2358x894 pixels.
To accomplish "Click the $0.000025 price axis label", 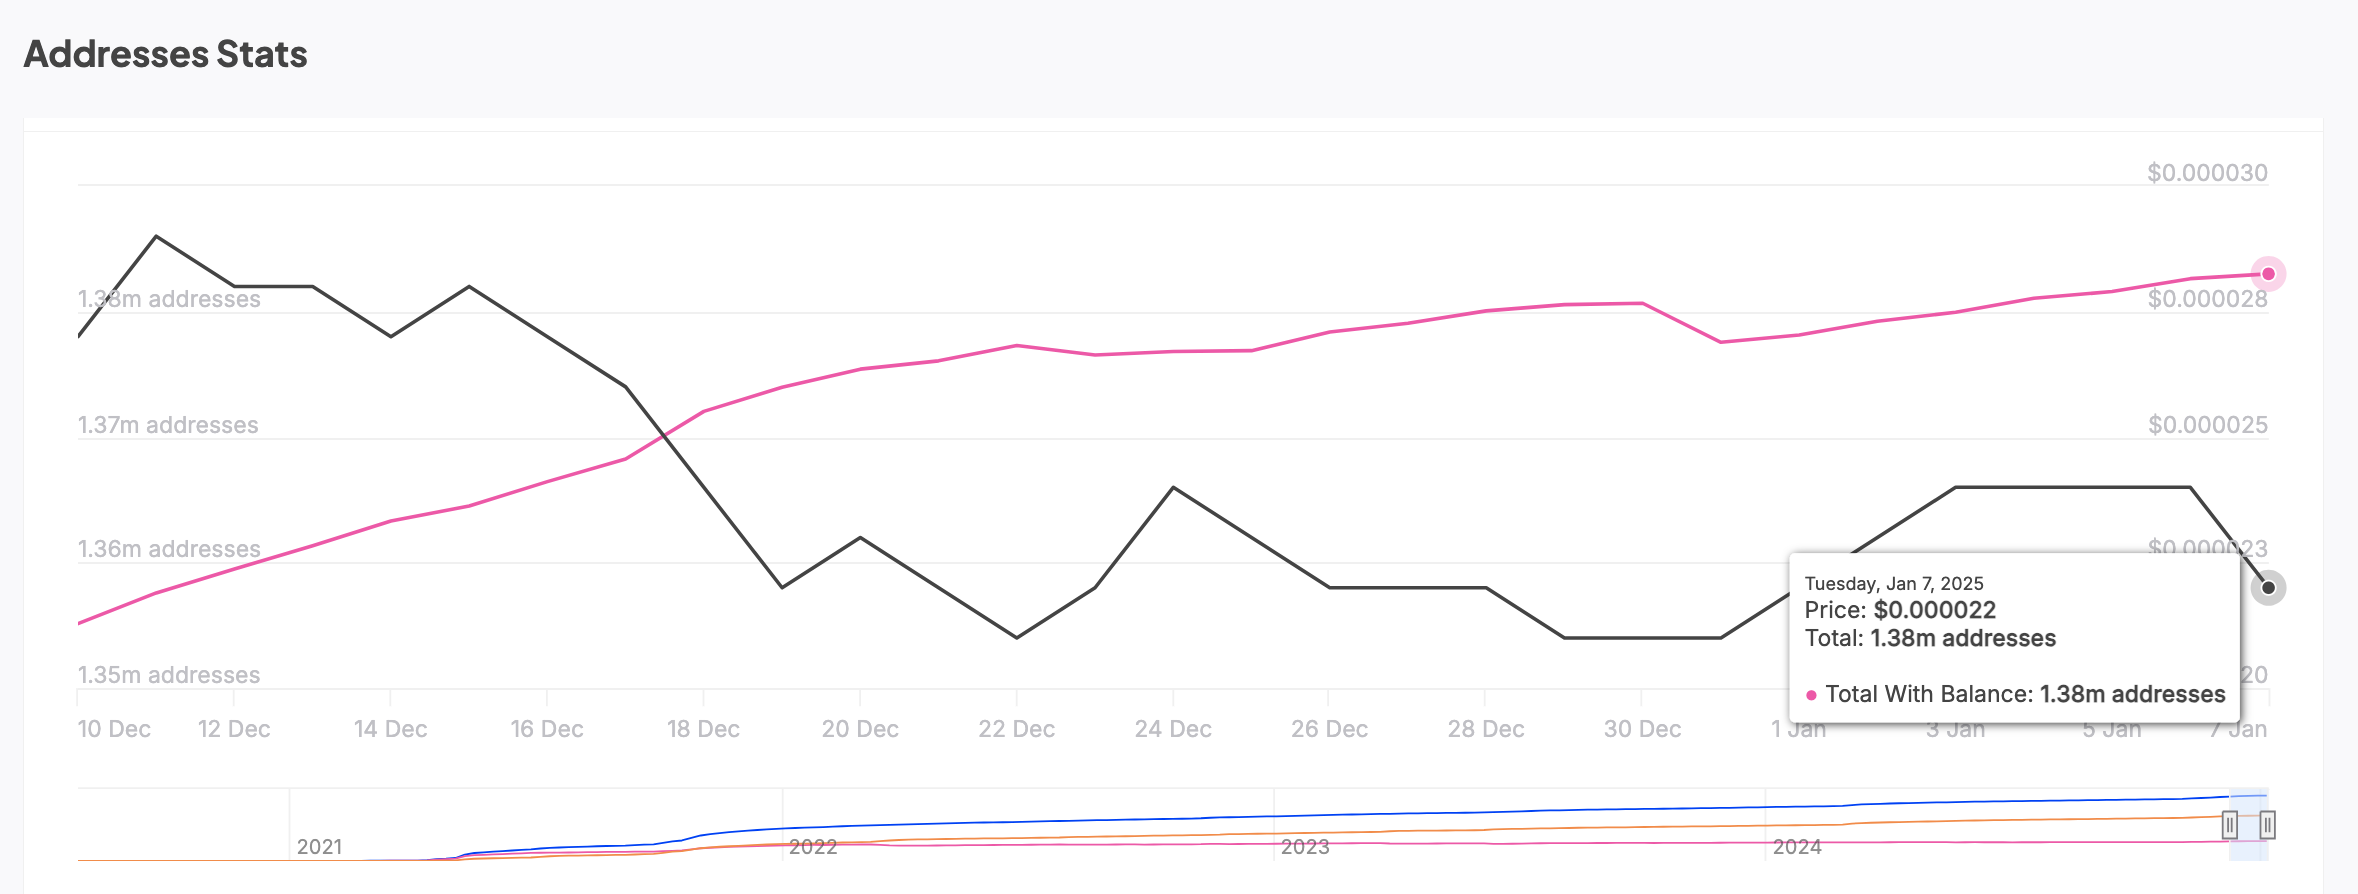I will click(2207, 425).
